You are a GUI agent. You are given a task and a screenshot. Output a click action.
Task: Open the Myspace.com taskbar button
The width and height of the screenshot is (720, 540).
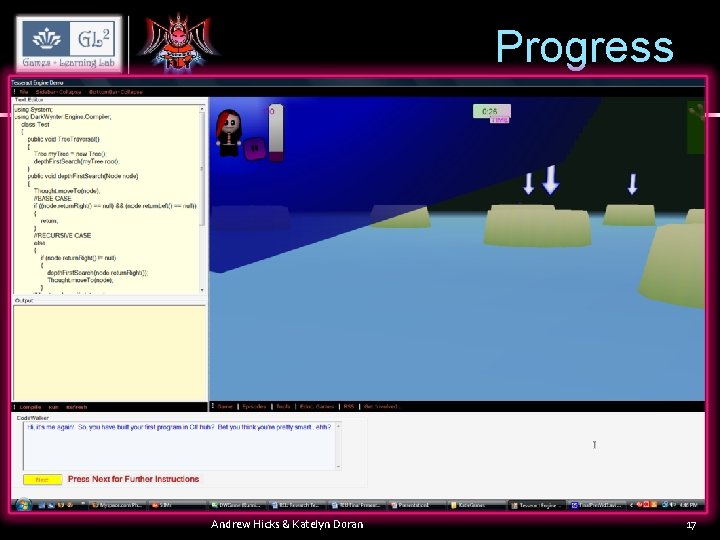point(117,506)
